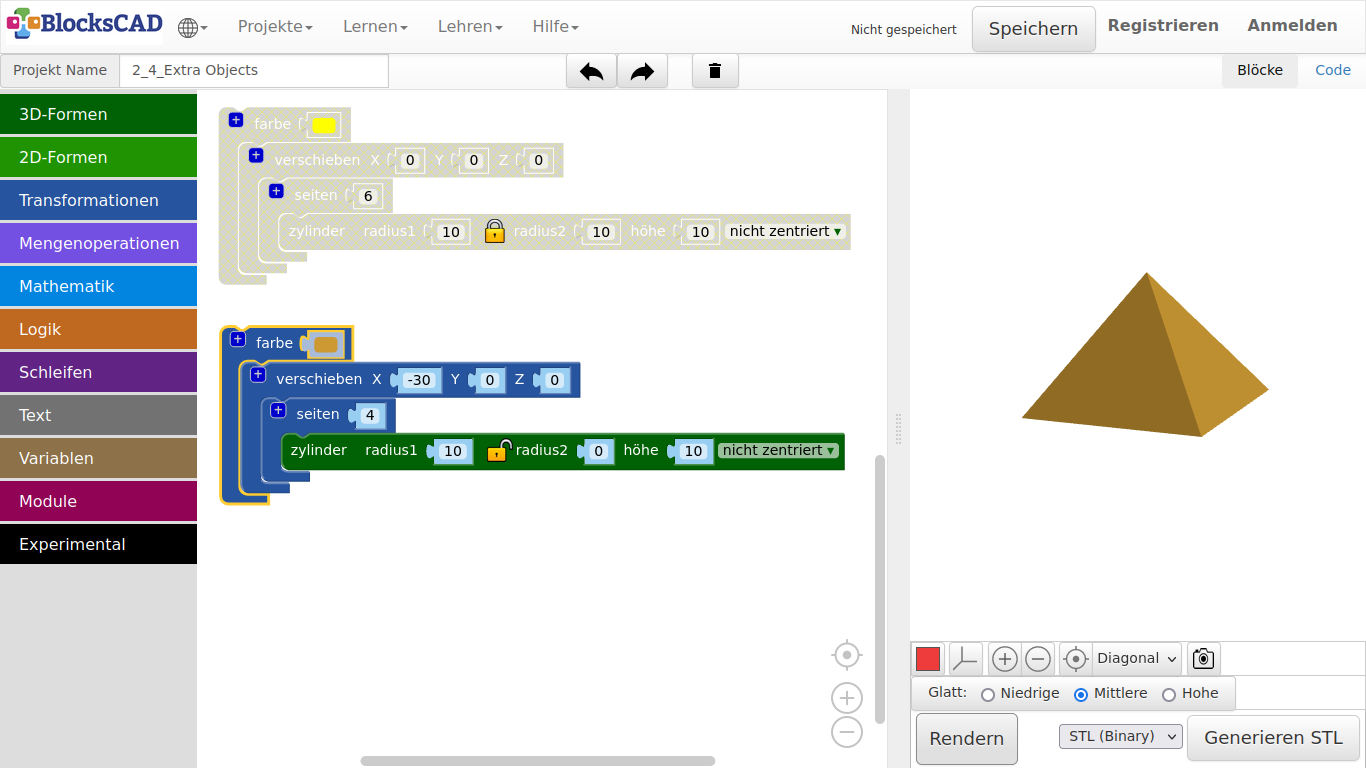
Task: Click the Speichern button
Action: [1033, 29]
